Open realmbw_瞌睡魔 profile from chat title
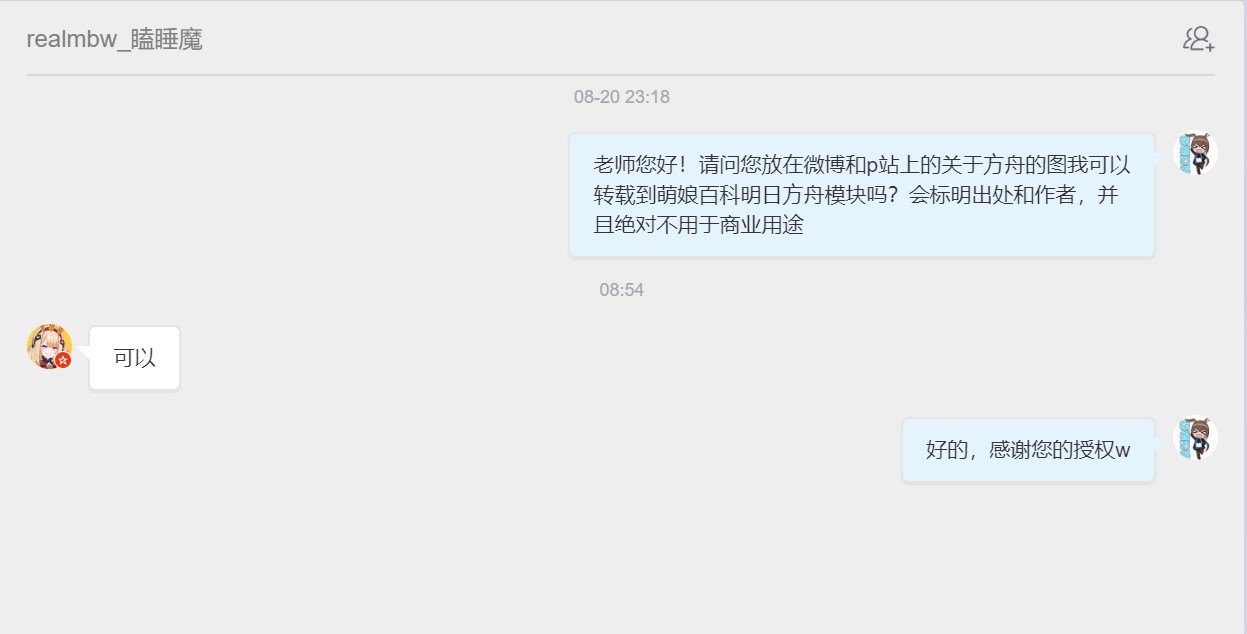Image resolution: width=1247 pixels, height=634 pixels. click(x=114, y=39)
